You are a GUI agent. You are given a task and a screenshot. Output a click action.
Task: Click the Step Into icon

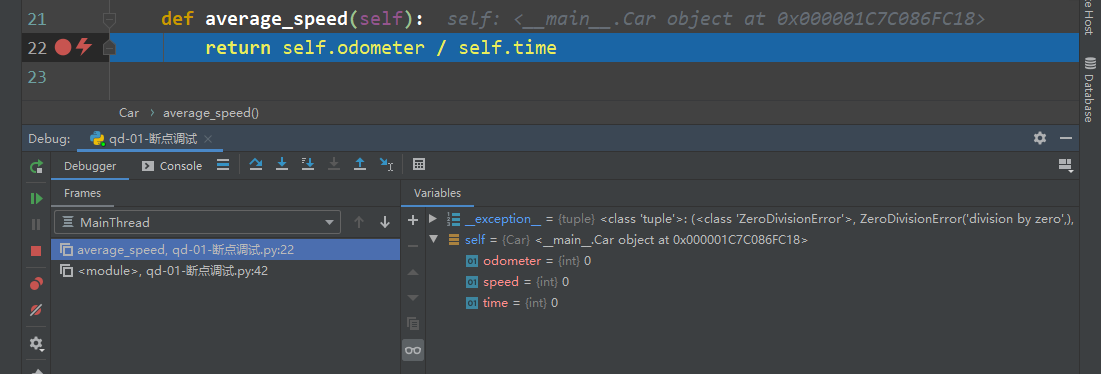[x=282, y=164]
